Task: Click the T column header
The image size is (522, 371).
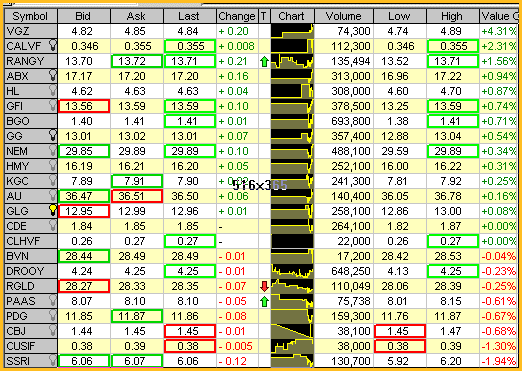Action: (x=264, y=16)
